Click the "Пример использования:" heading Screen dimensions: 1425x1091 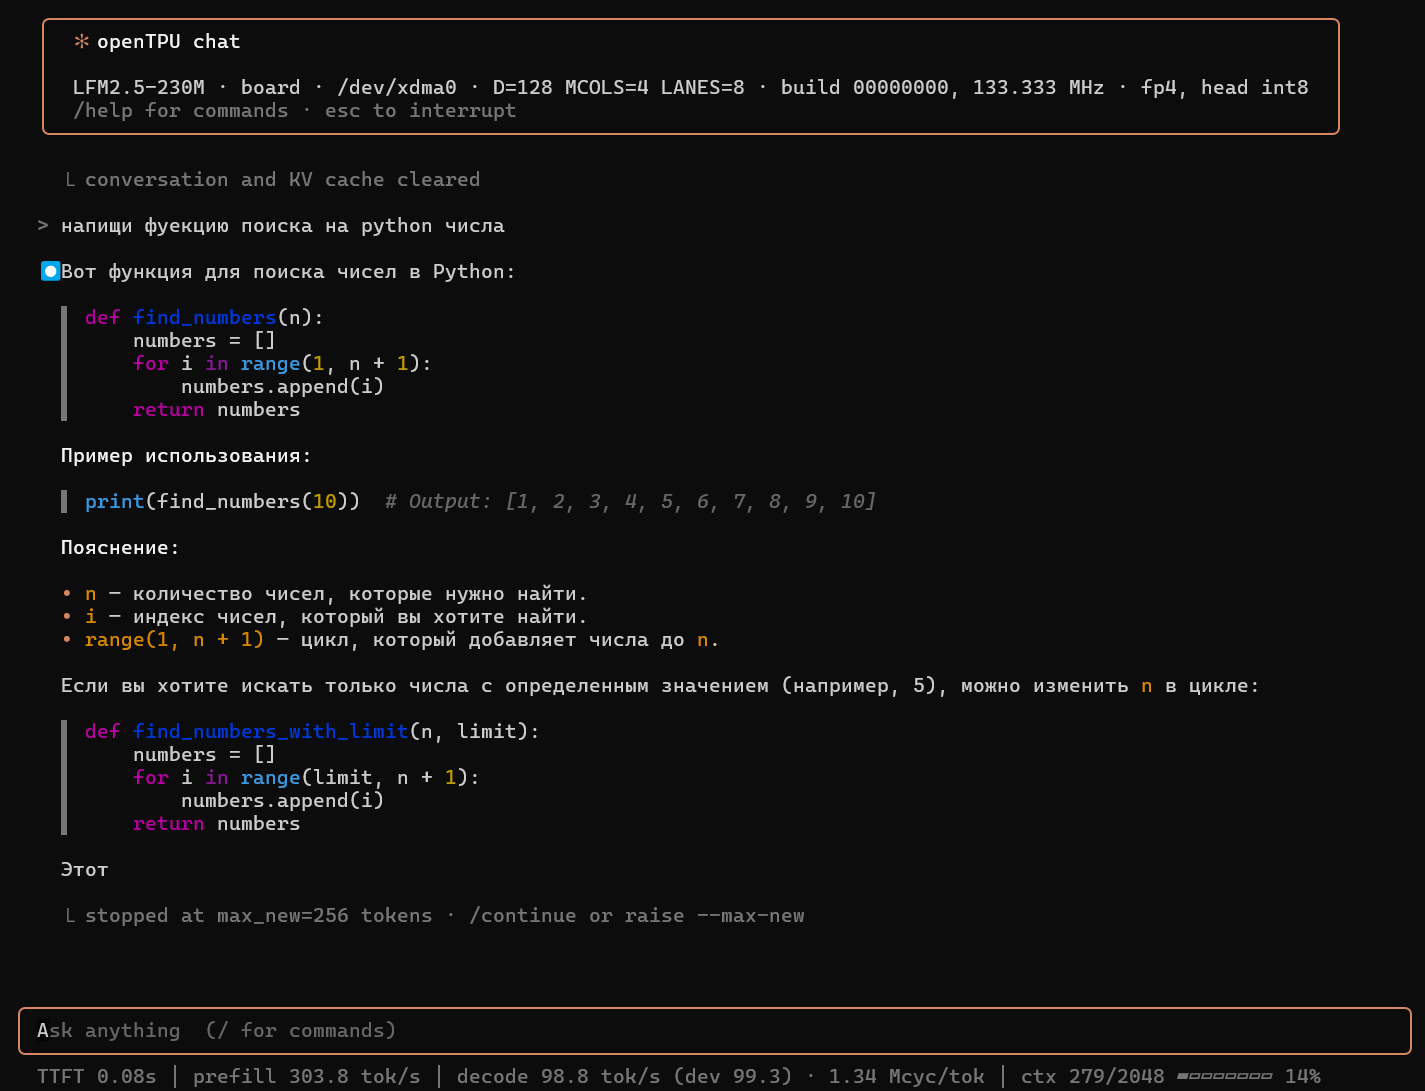pos(187,456)
